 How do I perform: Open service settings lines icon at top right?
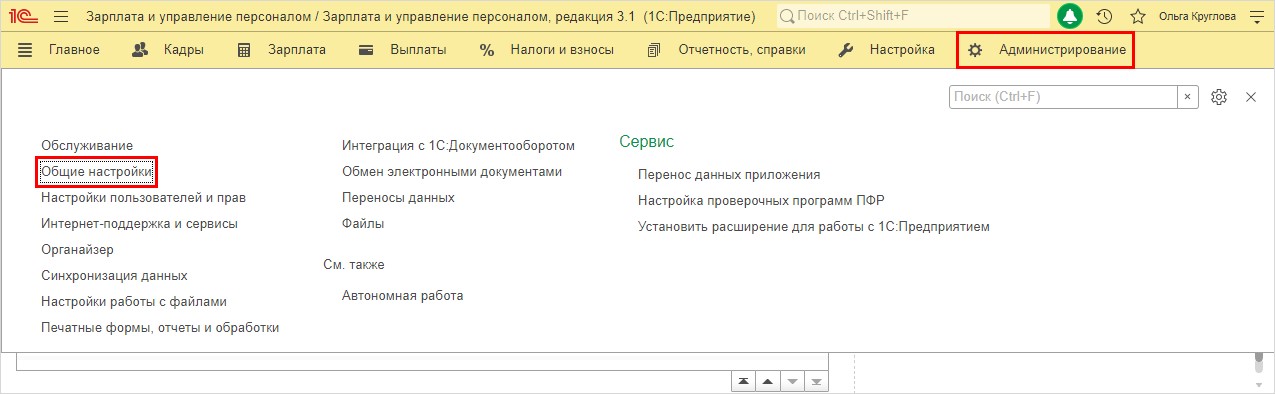(1257, 17)
